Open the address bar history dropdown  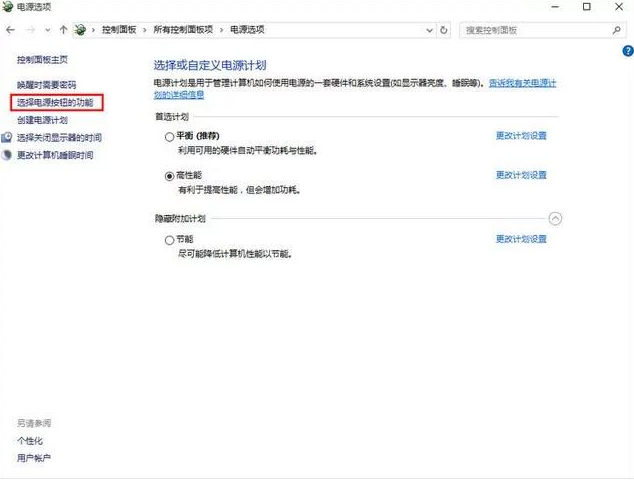[427, 30]
